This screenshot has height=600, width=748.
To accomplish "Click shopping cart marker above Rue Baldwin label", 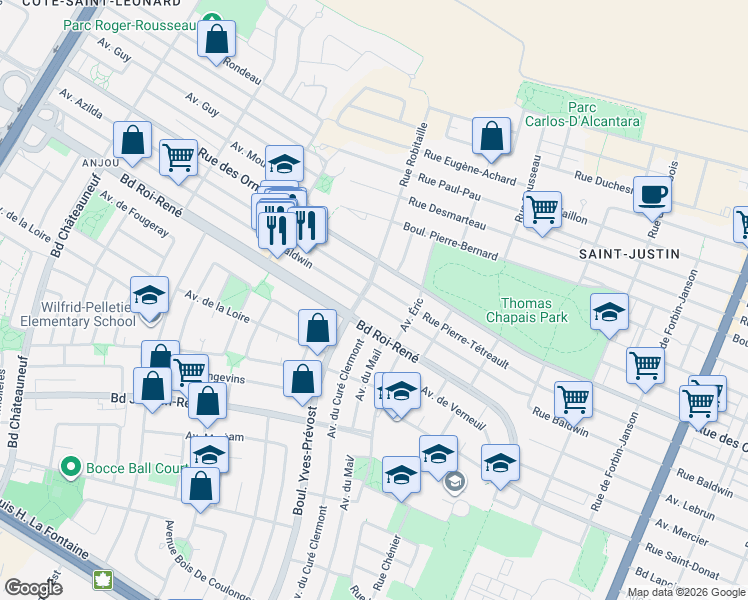I will point(573,403).
